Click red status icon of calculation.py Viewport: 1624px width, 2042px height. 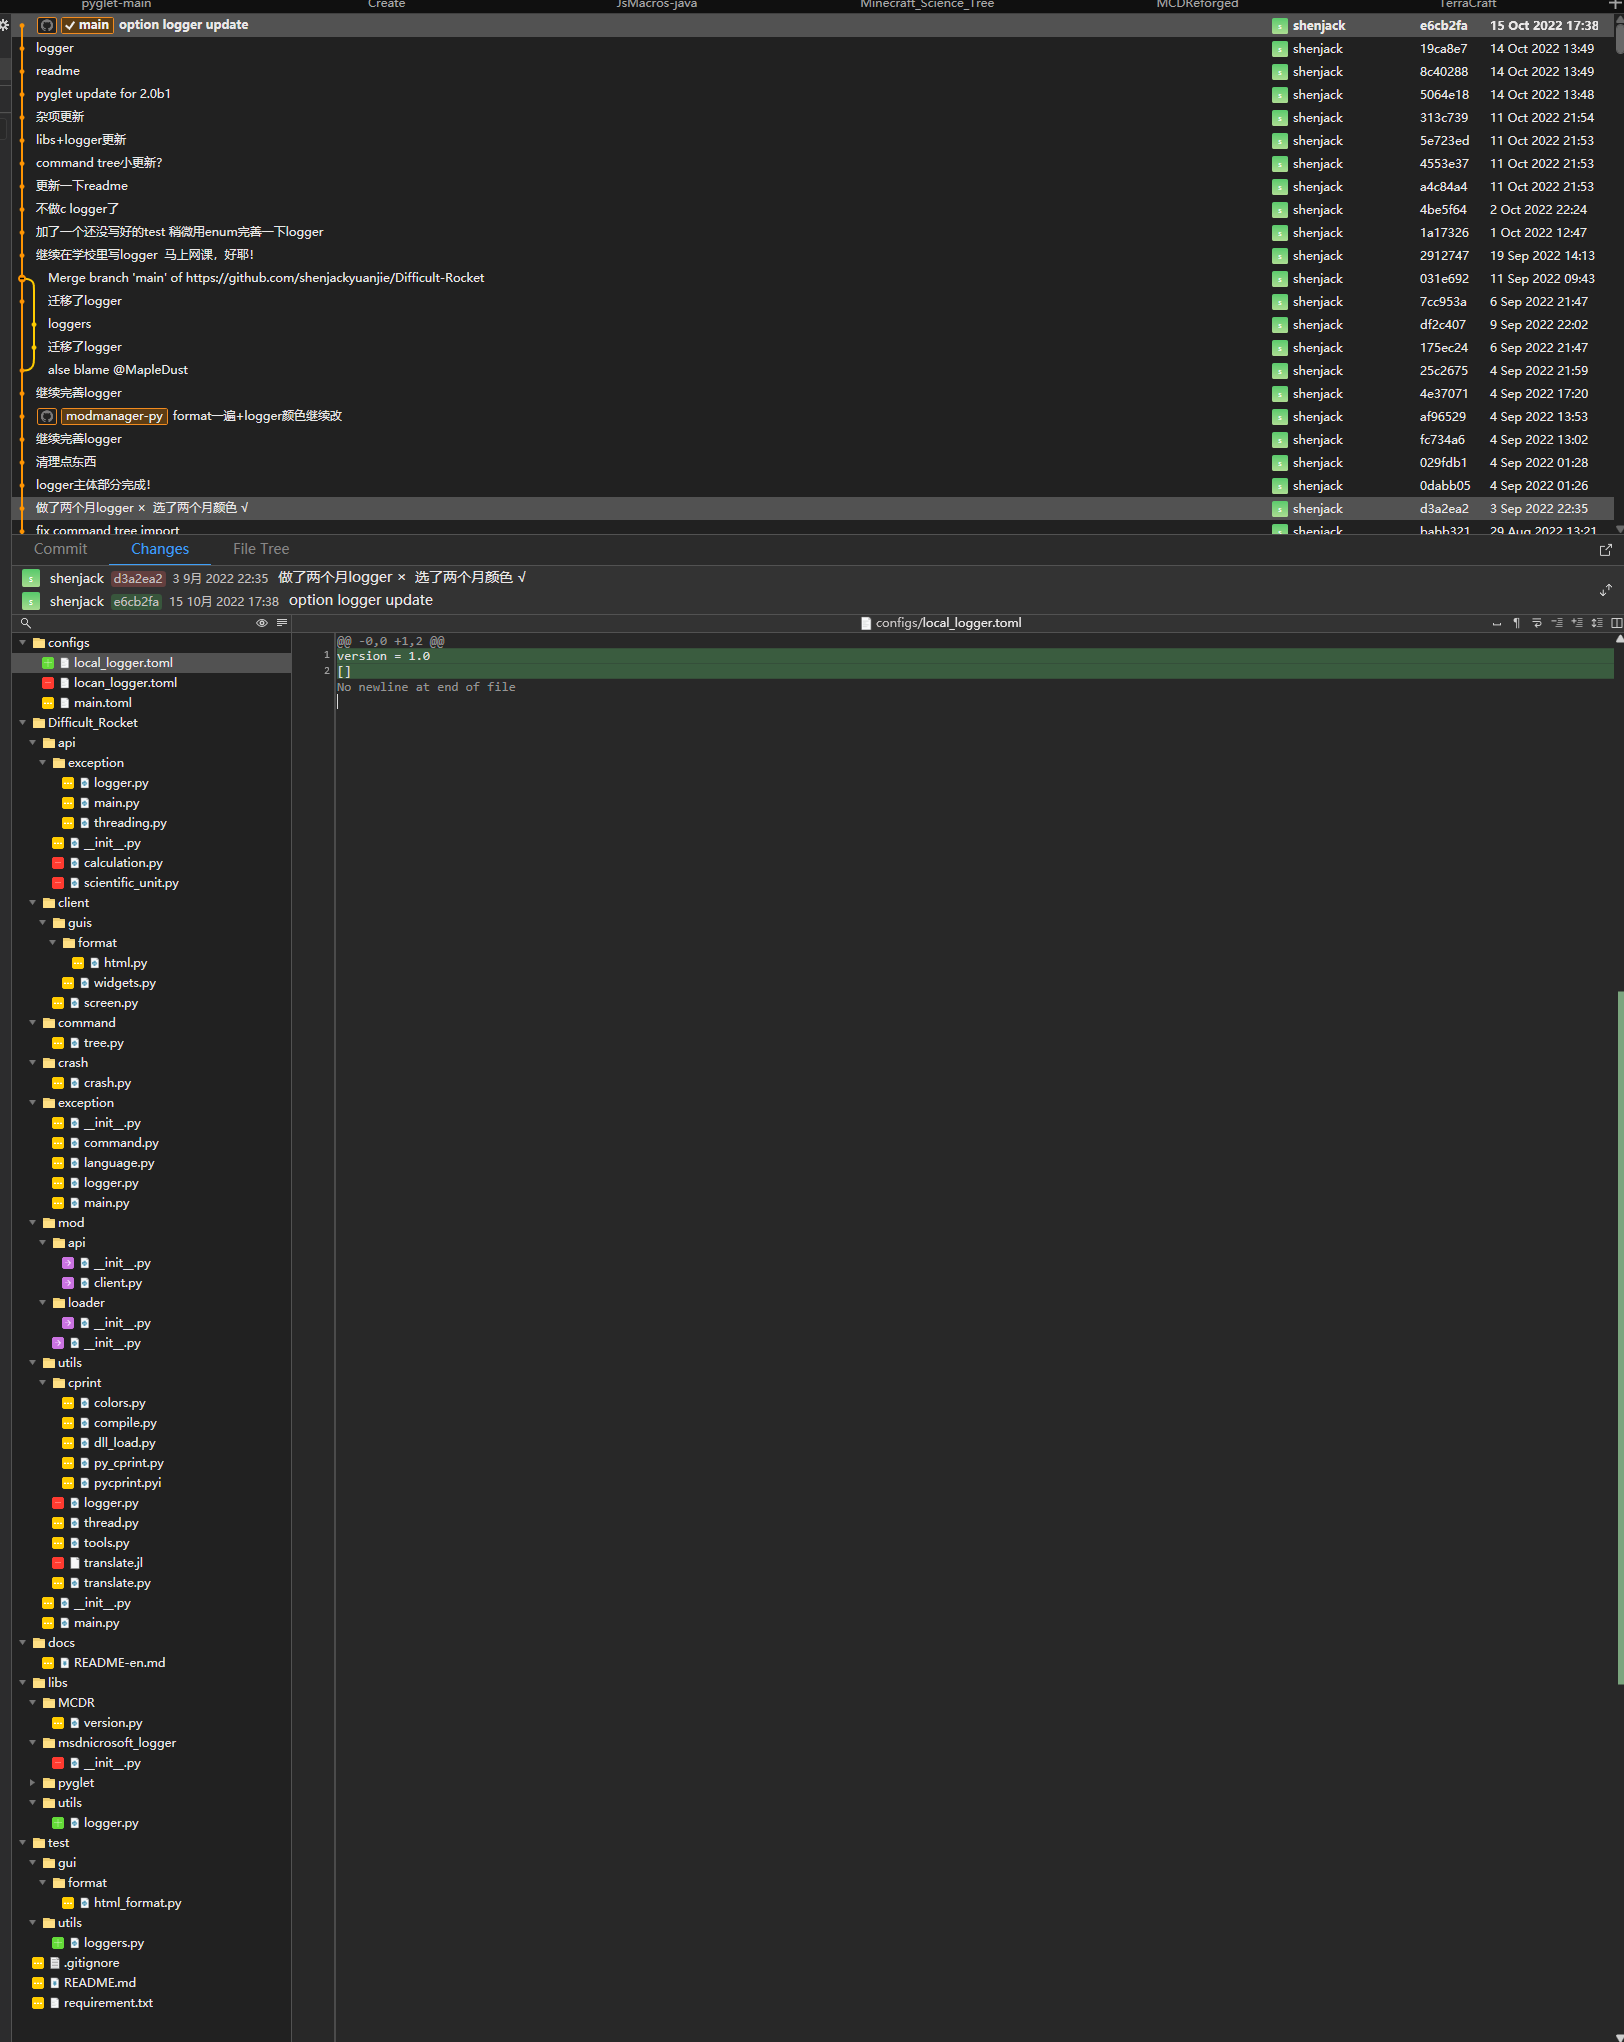(x=58, y=863)
